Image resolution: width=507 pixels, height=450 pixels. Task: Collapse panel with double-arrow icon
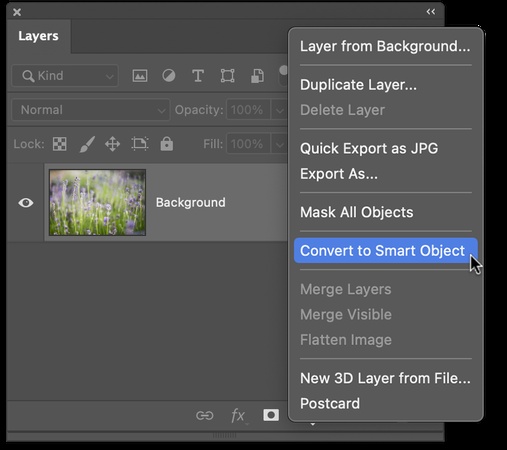click(x=431, y=12)
